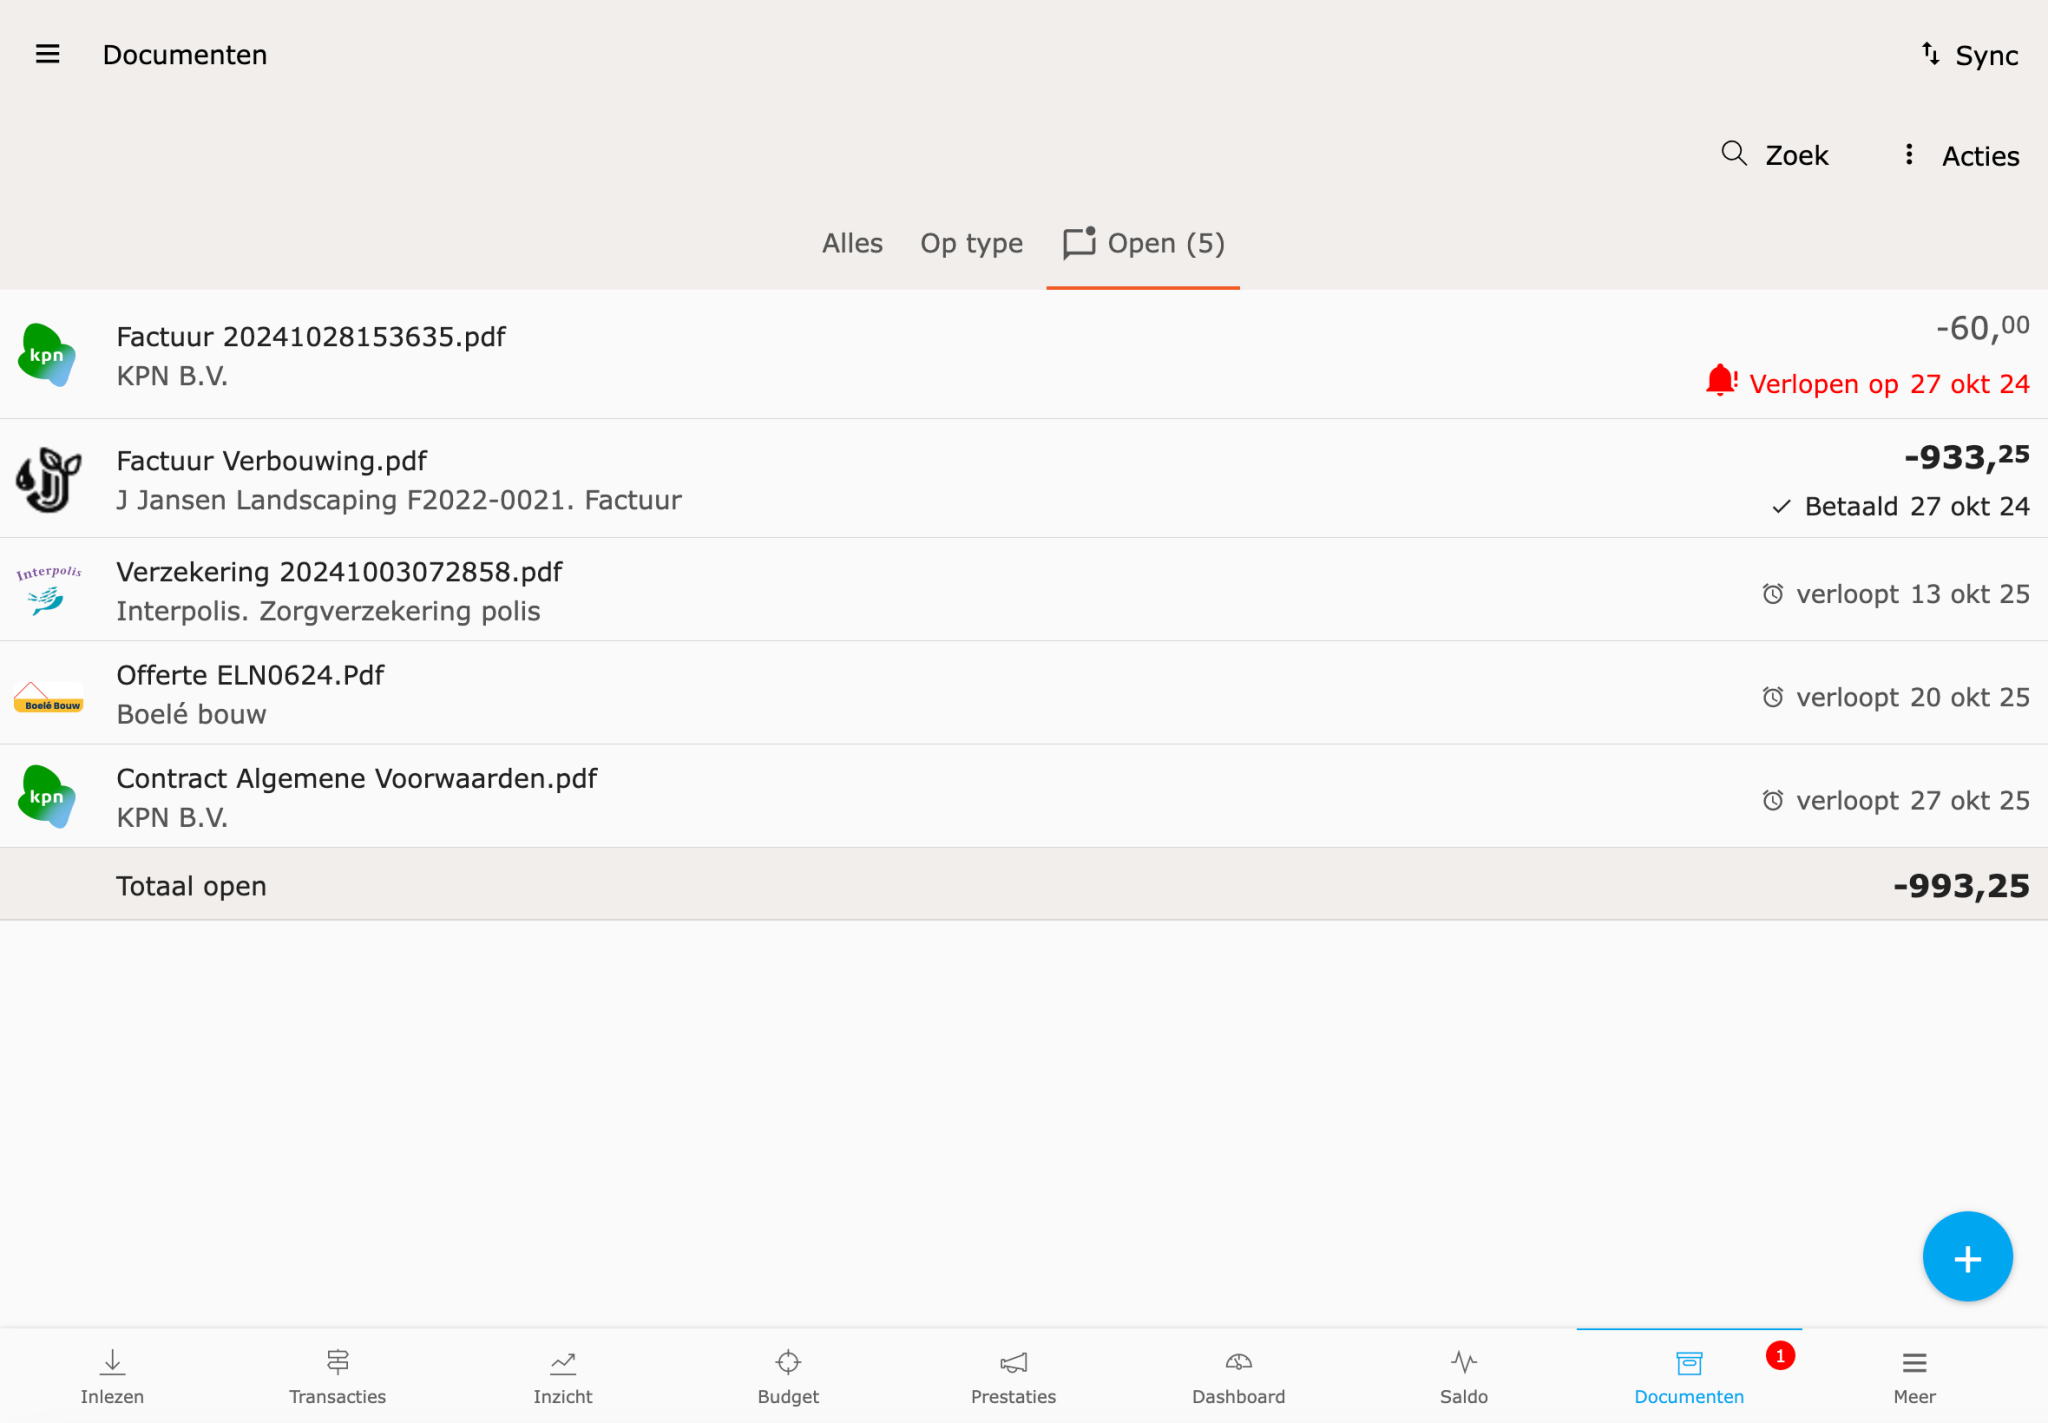Open Prestaties in the bottom navigation
The width and height of the screenshot is (2048, 1423).
click(x=1013, y=1376)
